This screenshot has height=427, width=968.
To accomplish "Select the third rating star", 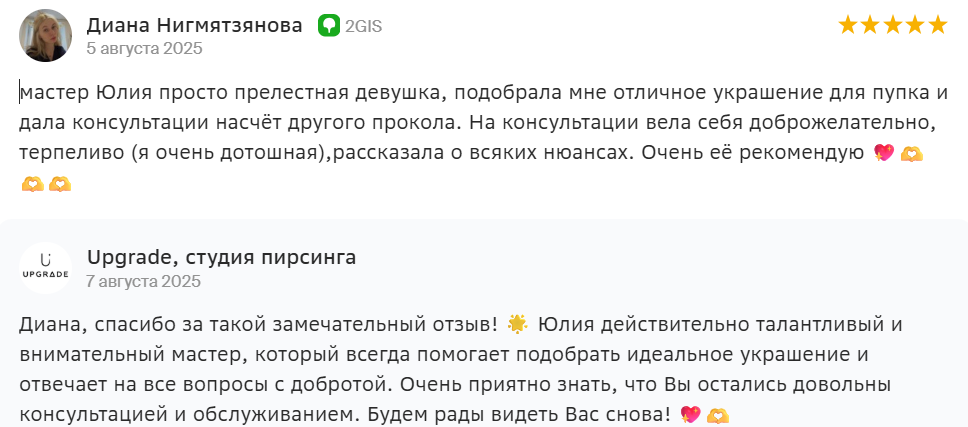I will click(x=892, y=25).
